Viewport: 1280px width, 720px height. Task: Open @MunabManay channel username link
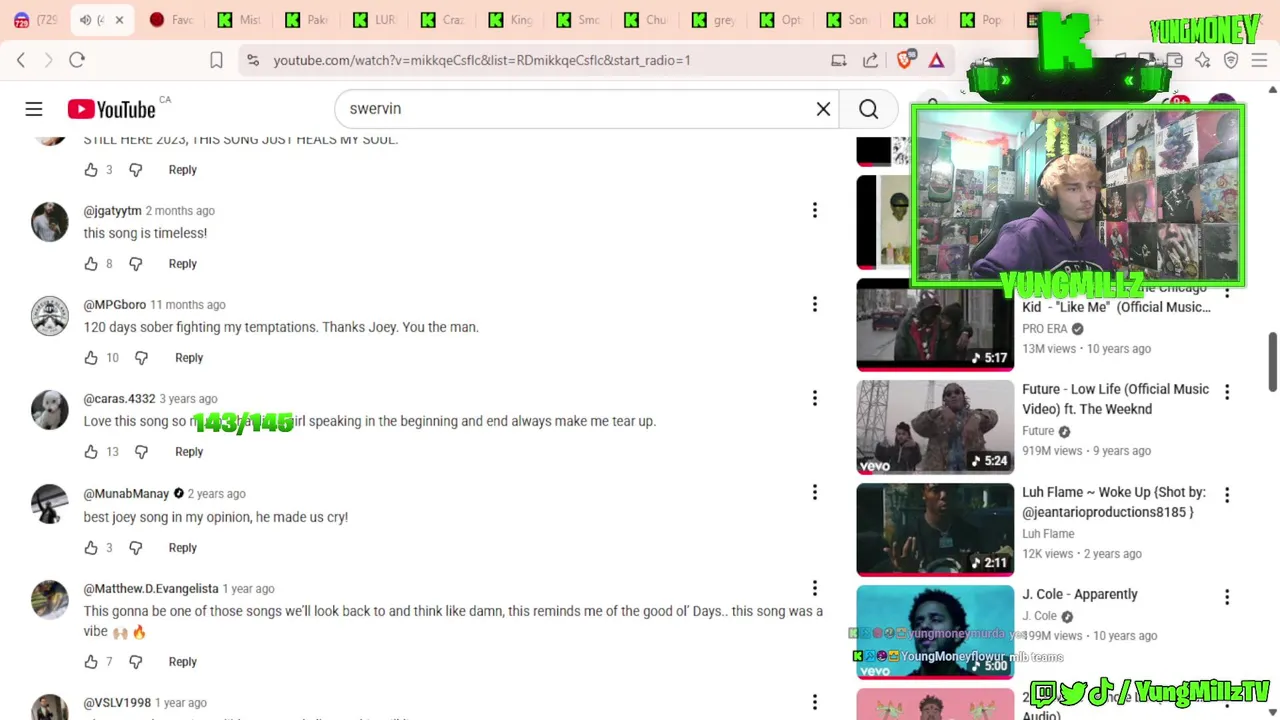(x=126, y=494)
